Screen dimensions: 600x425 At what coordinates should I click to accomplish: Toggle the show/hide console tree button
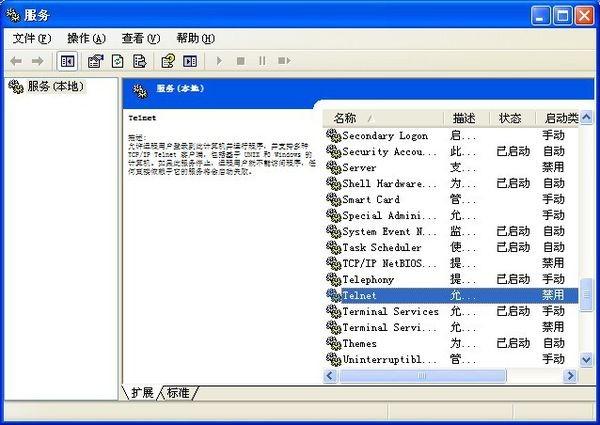tap(67, 61)
